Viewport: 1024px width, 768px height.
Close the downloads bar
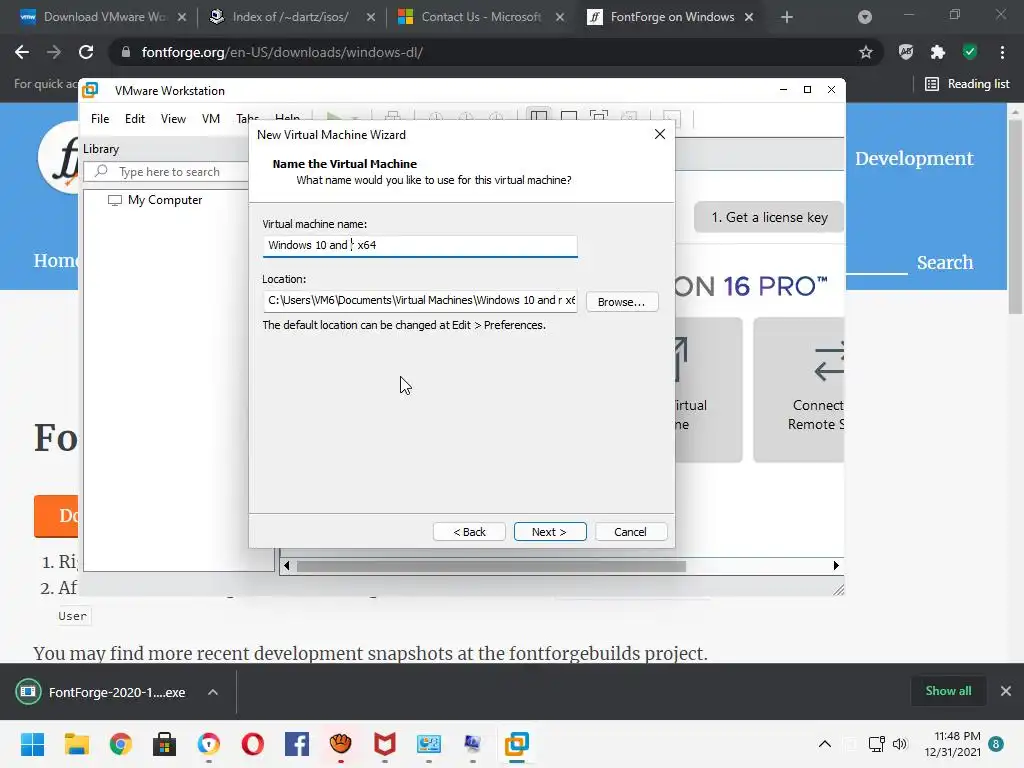pyautogui.click(x=1006, y=691)
